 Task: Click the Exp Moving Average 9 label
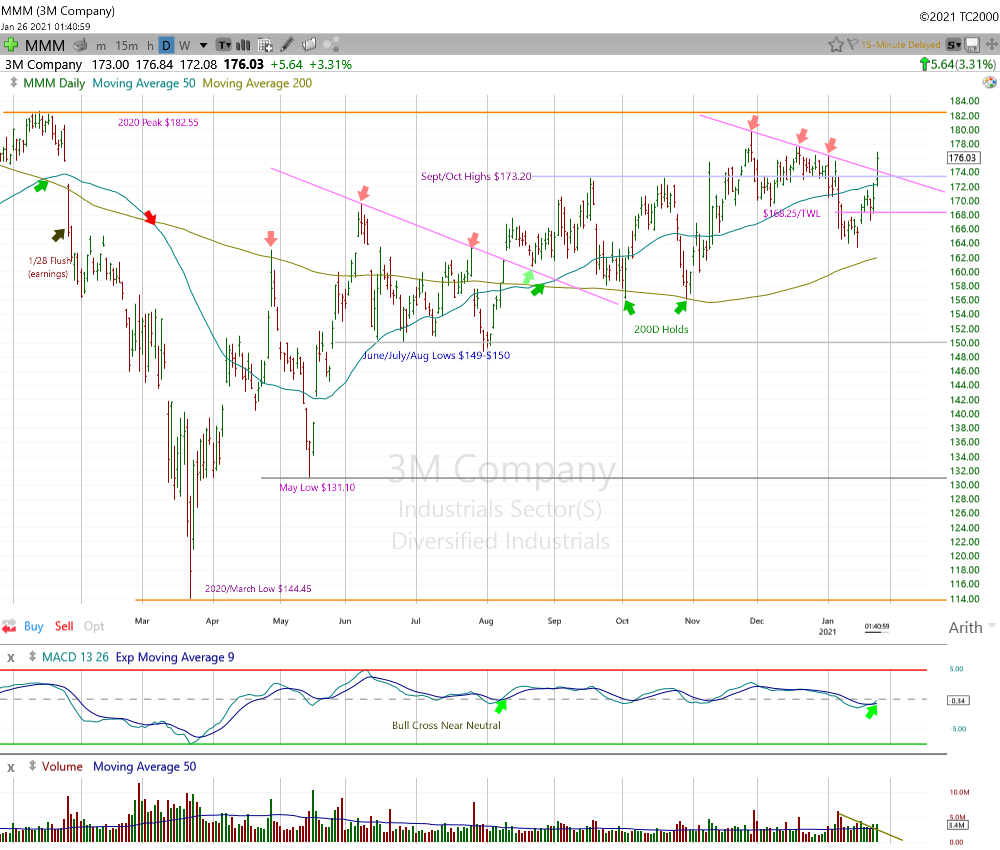coord(175,657)
